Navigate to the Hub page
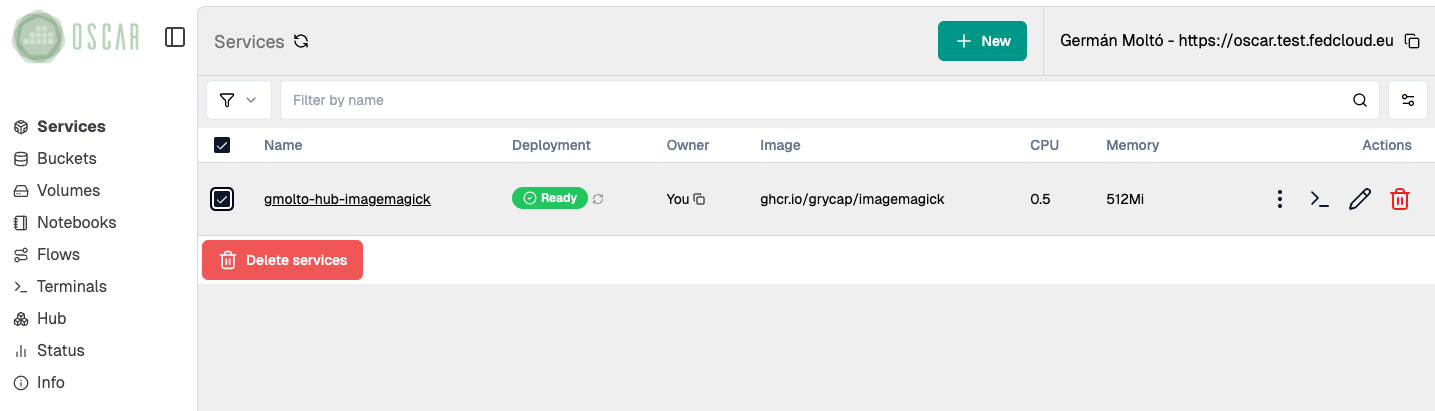This screenshot has width=1435, height=411. coord(51,318)
